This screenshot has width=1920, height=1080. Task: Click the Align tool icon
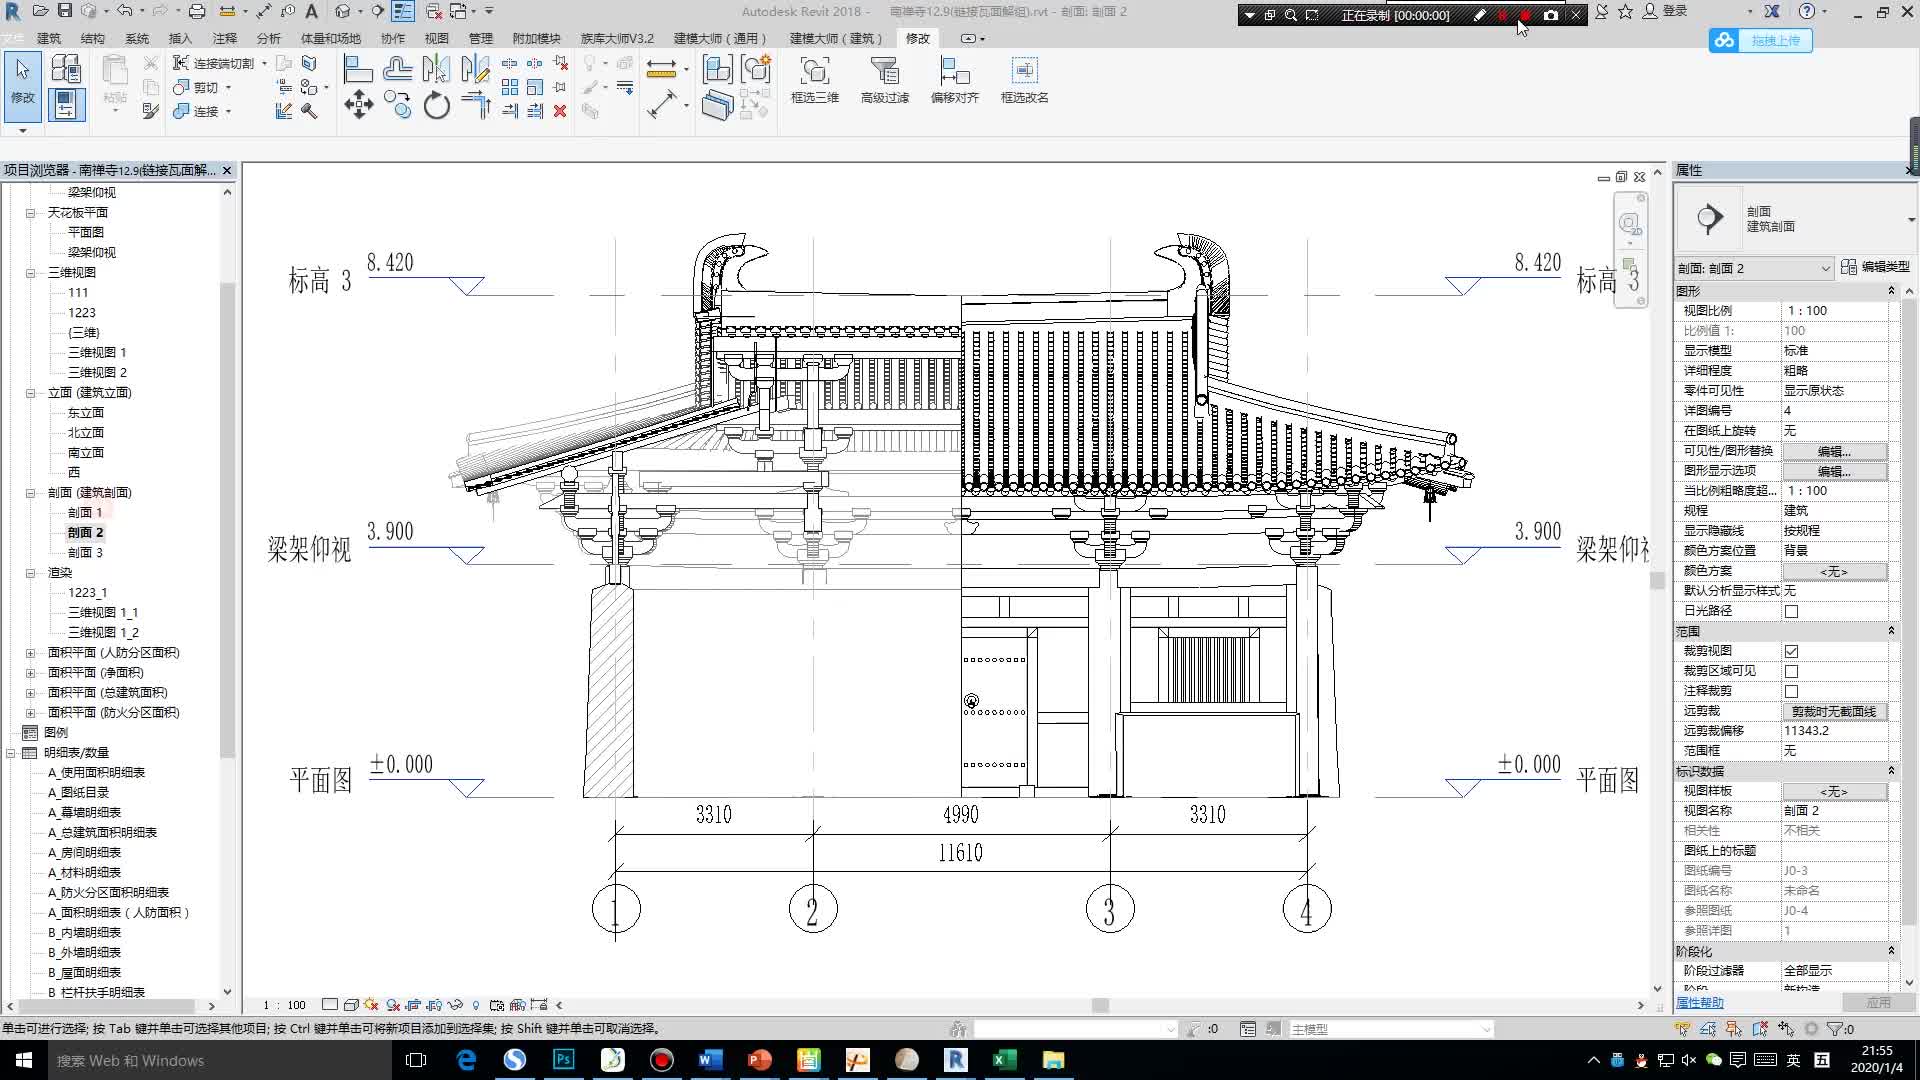point(358,69)
